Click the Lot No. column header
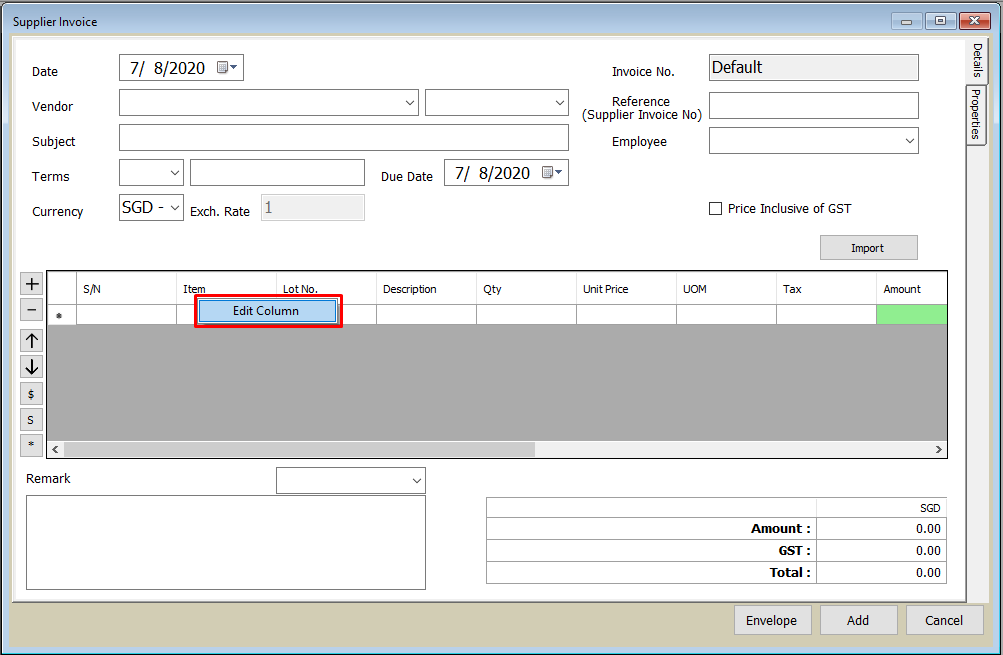 point(326,288)
